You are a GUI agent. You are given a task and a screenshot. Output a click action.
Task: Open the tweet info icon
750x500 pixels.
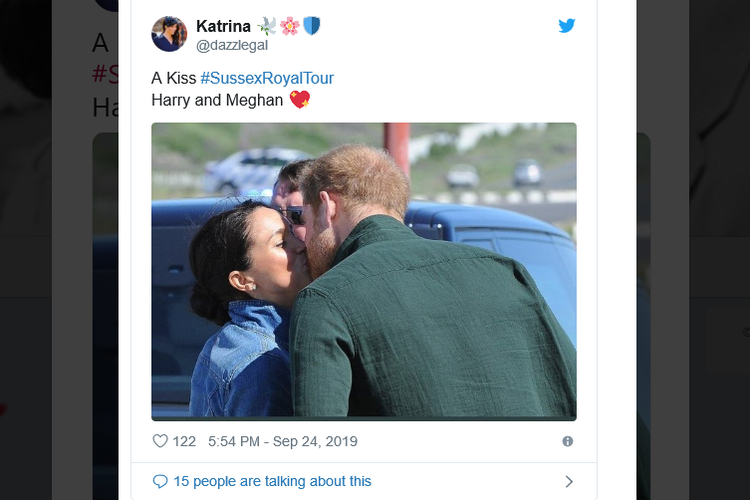567,441
